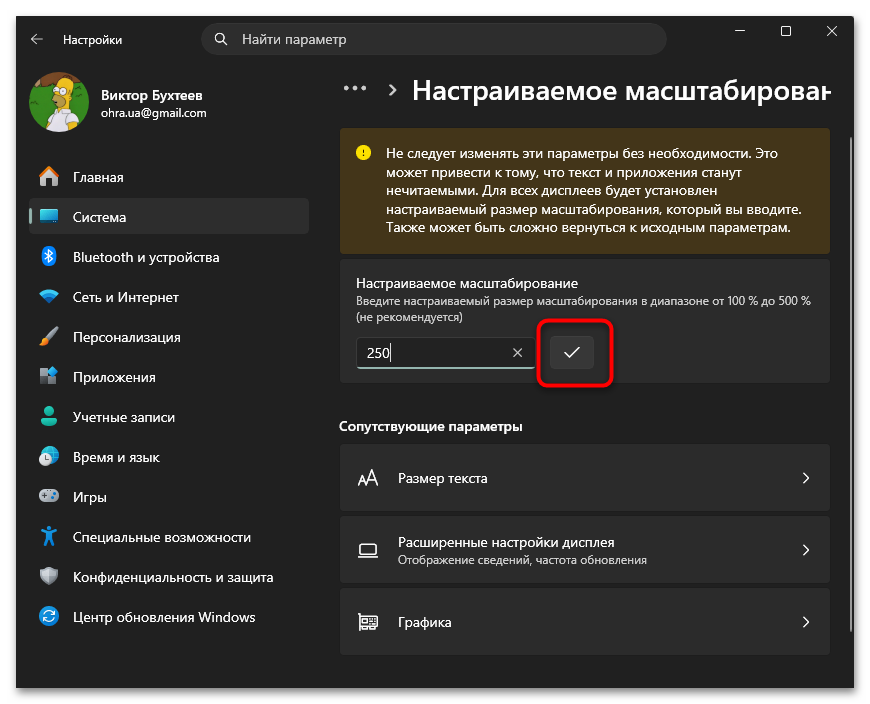This screenshot has width=870, height=704.
Task: Open Центр обновления Windows
Action: point(169,616)
